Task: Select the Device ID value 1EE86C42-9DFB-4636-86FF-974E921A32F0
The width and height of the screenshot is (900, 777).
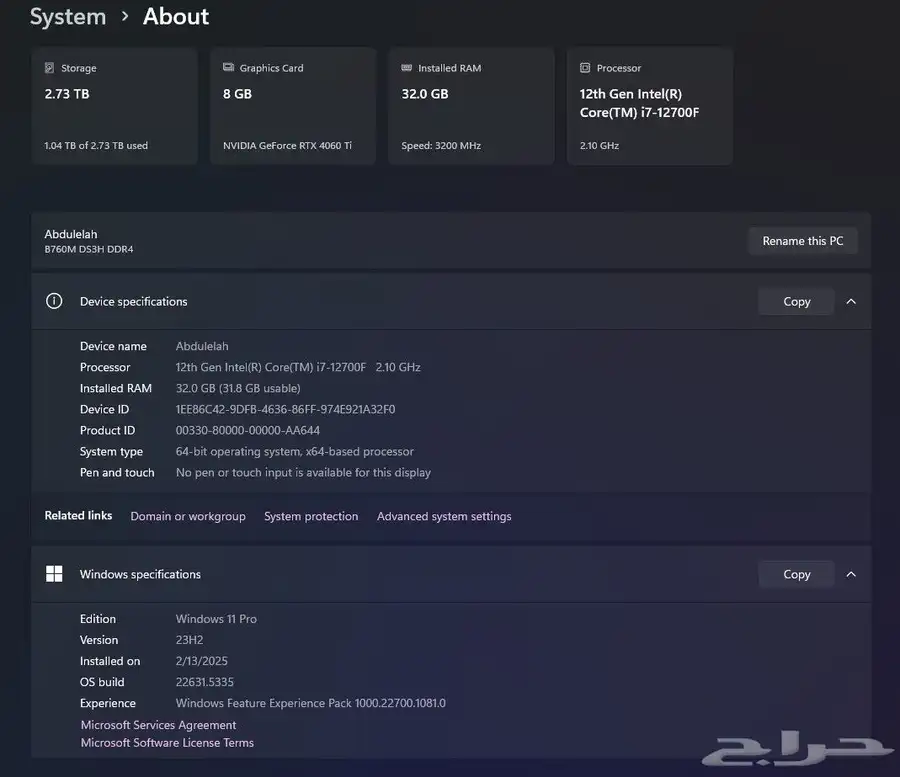Action: [285, 409]
